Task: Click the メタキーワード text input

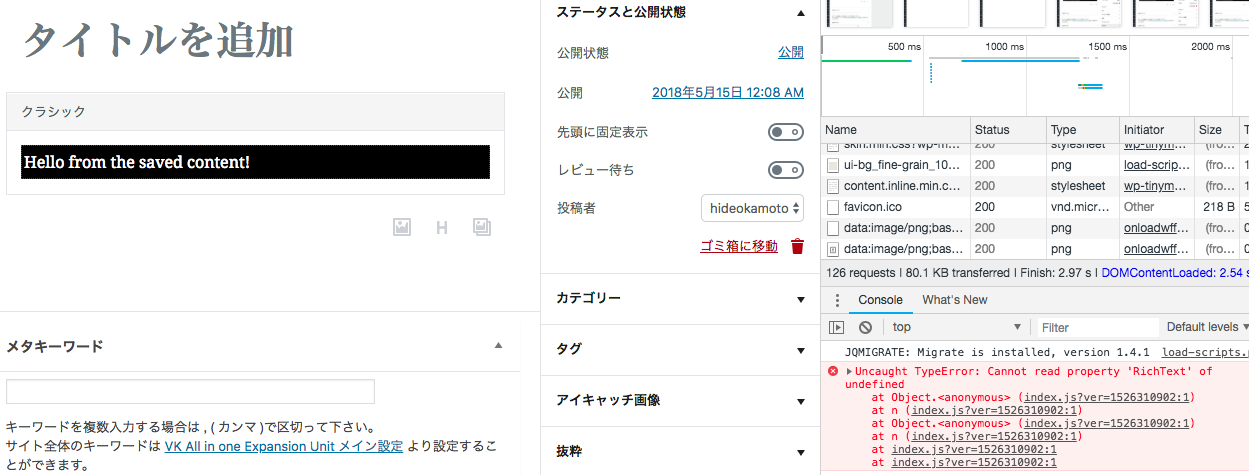Action: [190, 392]
